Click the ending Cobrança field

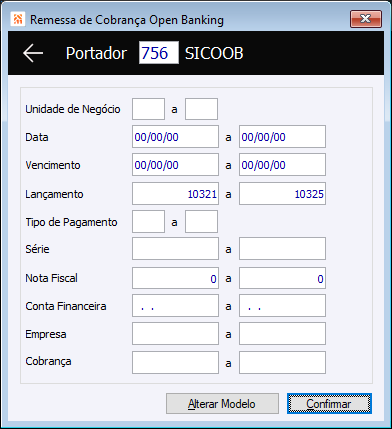tap(282, 362)
